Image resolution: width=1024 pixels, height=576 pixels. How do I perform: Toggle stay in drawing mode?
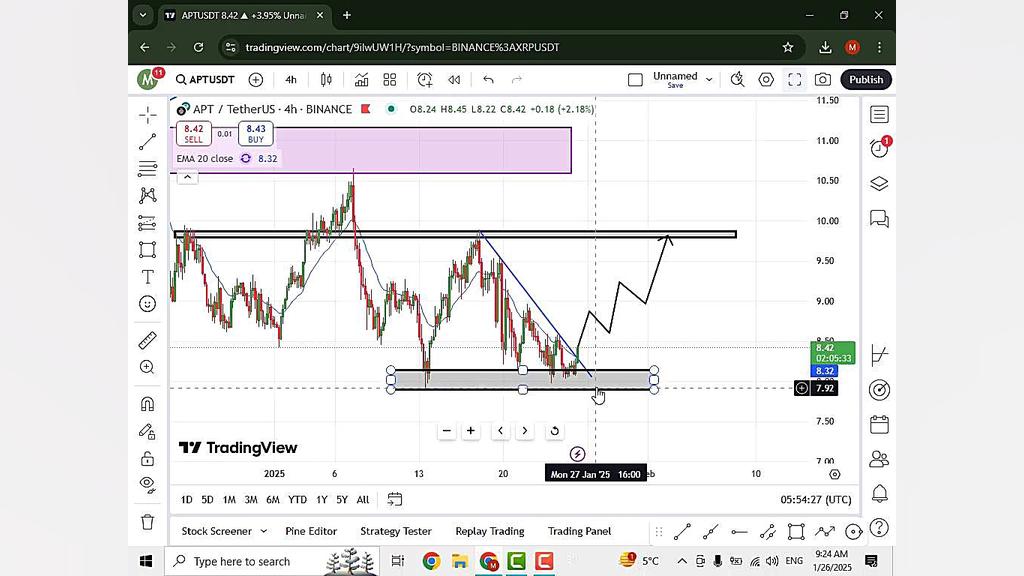tap(148, 431)
